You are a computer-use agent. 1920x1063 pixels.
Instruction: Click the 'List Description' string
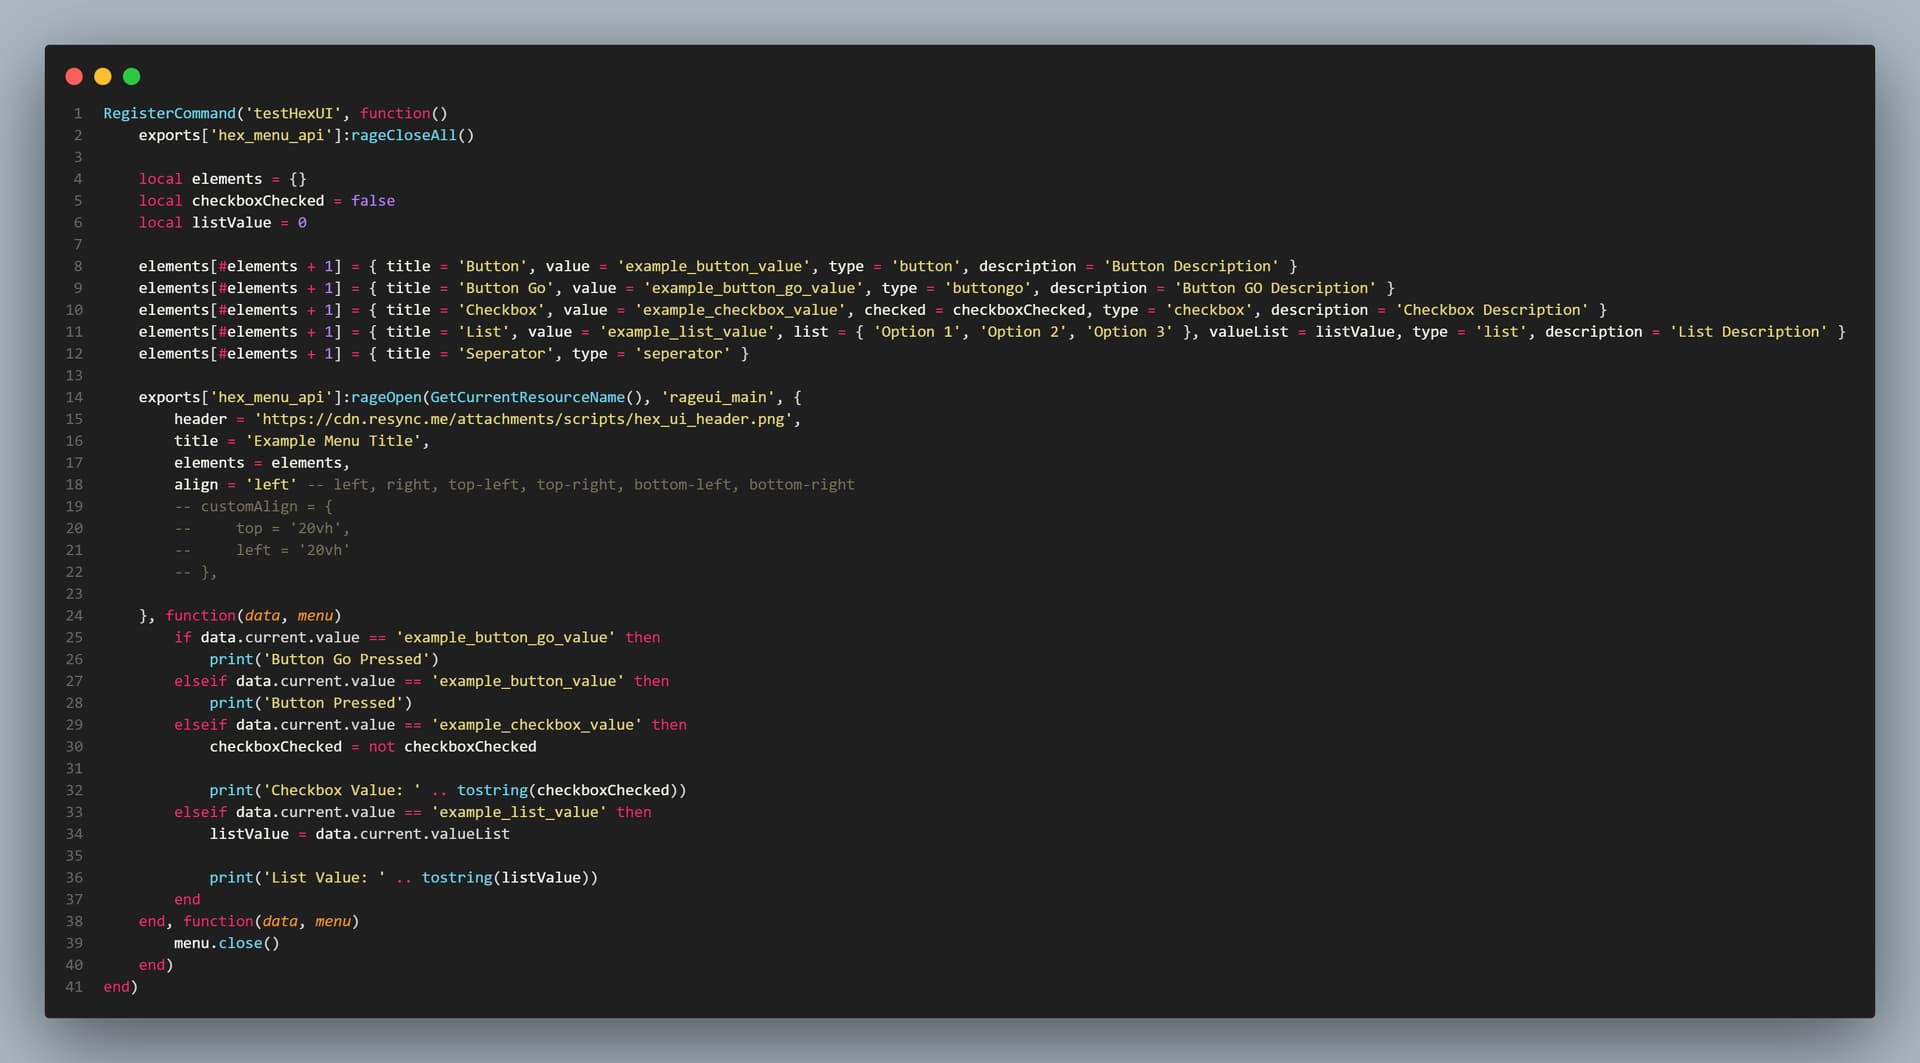point(1748,332)
